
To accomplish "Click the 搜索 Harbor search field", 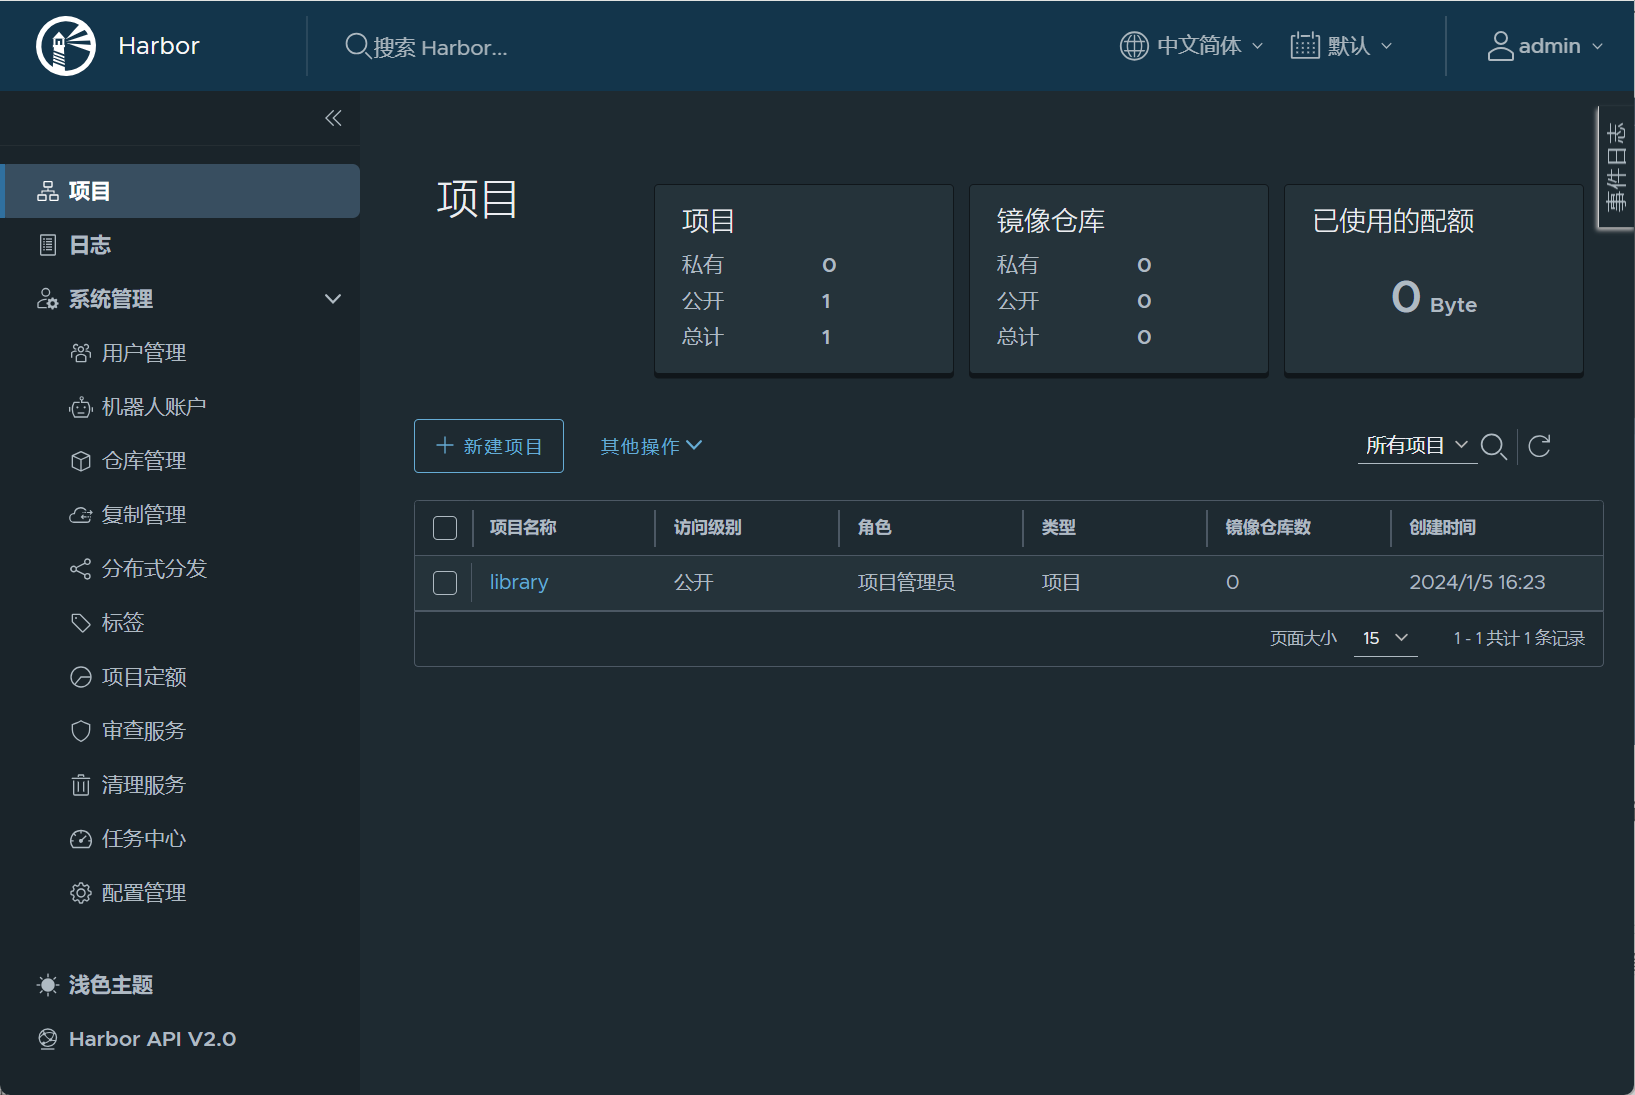I will pos(440,47).
